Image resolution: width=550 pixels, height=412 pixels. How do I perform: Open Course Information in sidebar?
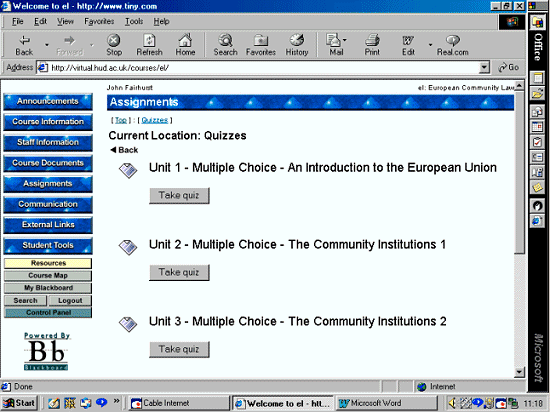click(x=48, y=122)
